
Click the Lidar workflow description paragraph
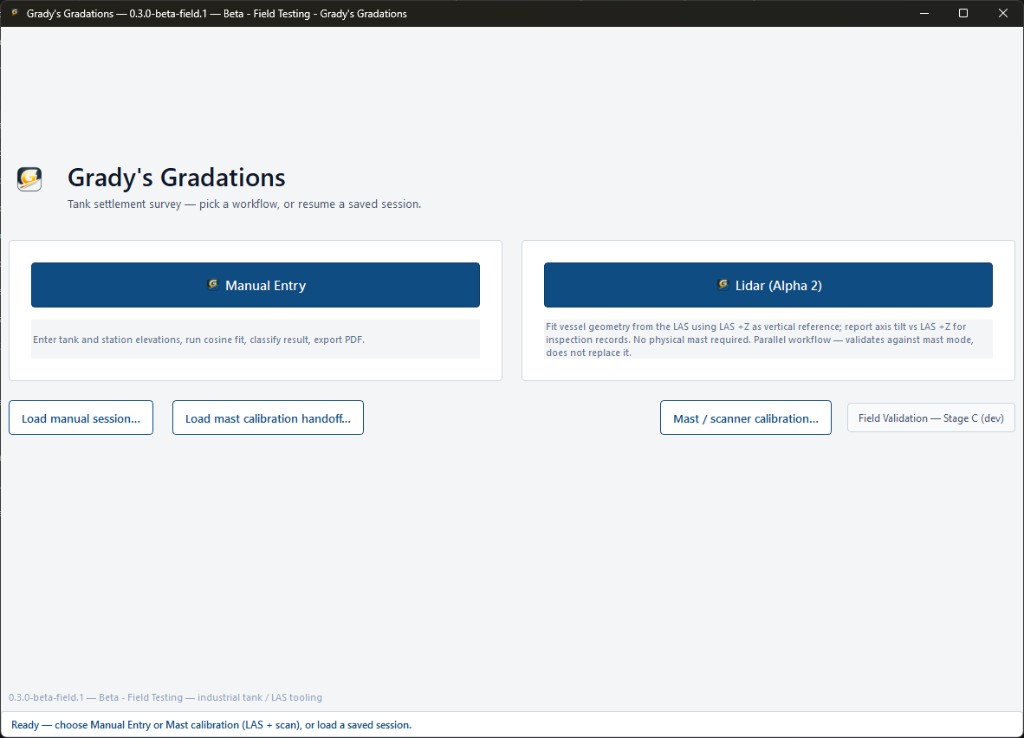coord(761,340)
